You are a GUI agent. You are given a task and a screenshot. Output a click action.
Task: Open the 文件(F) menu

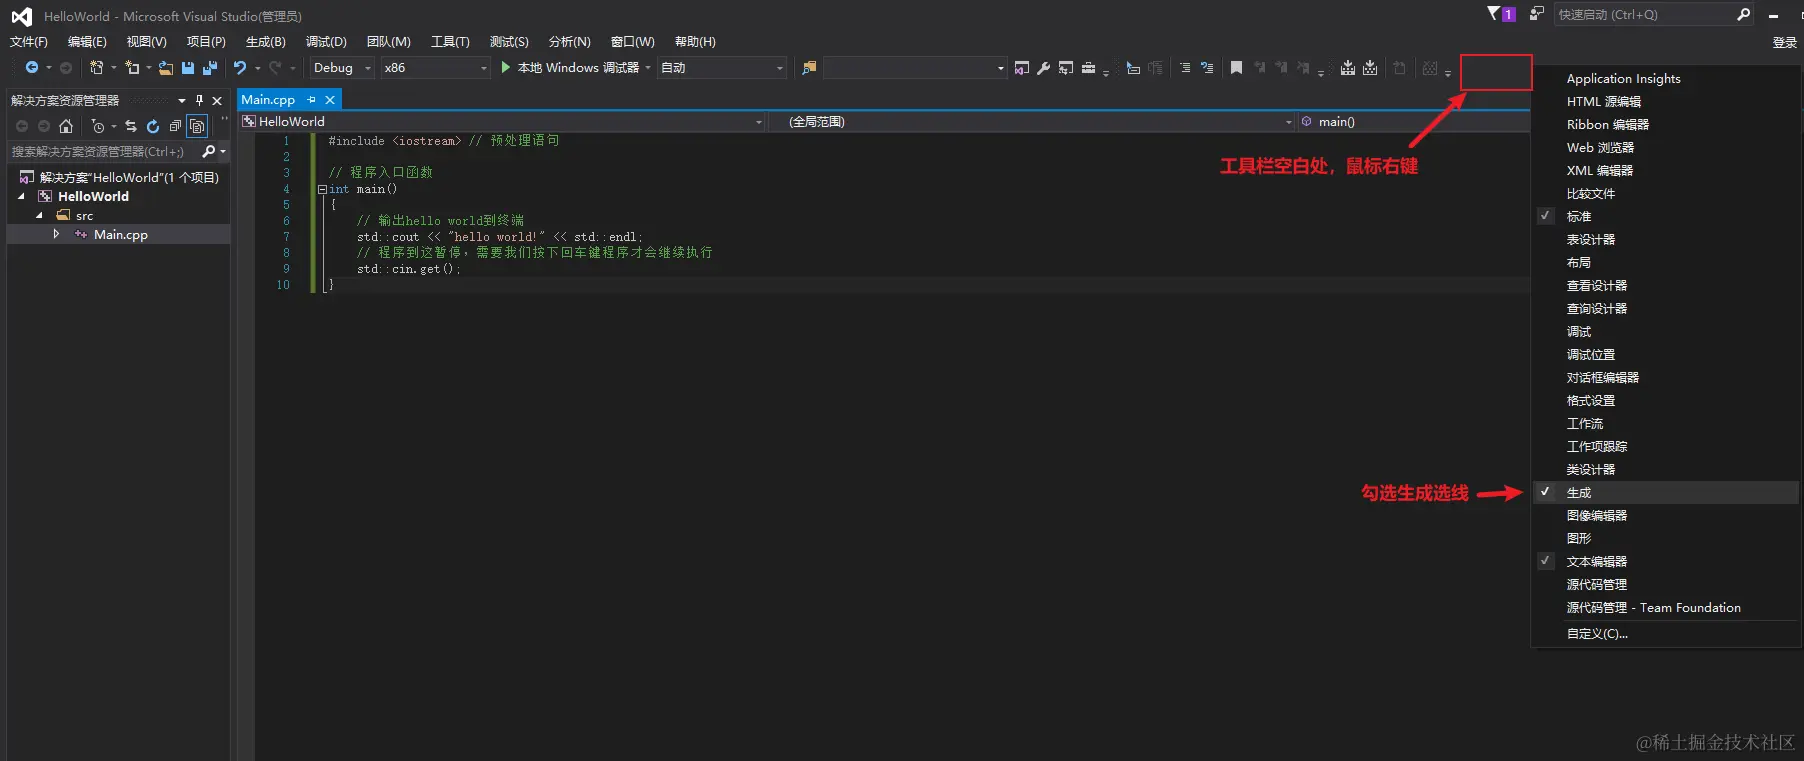click(x=29, y=41)
